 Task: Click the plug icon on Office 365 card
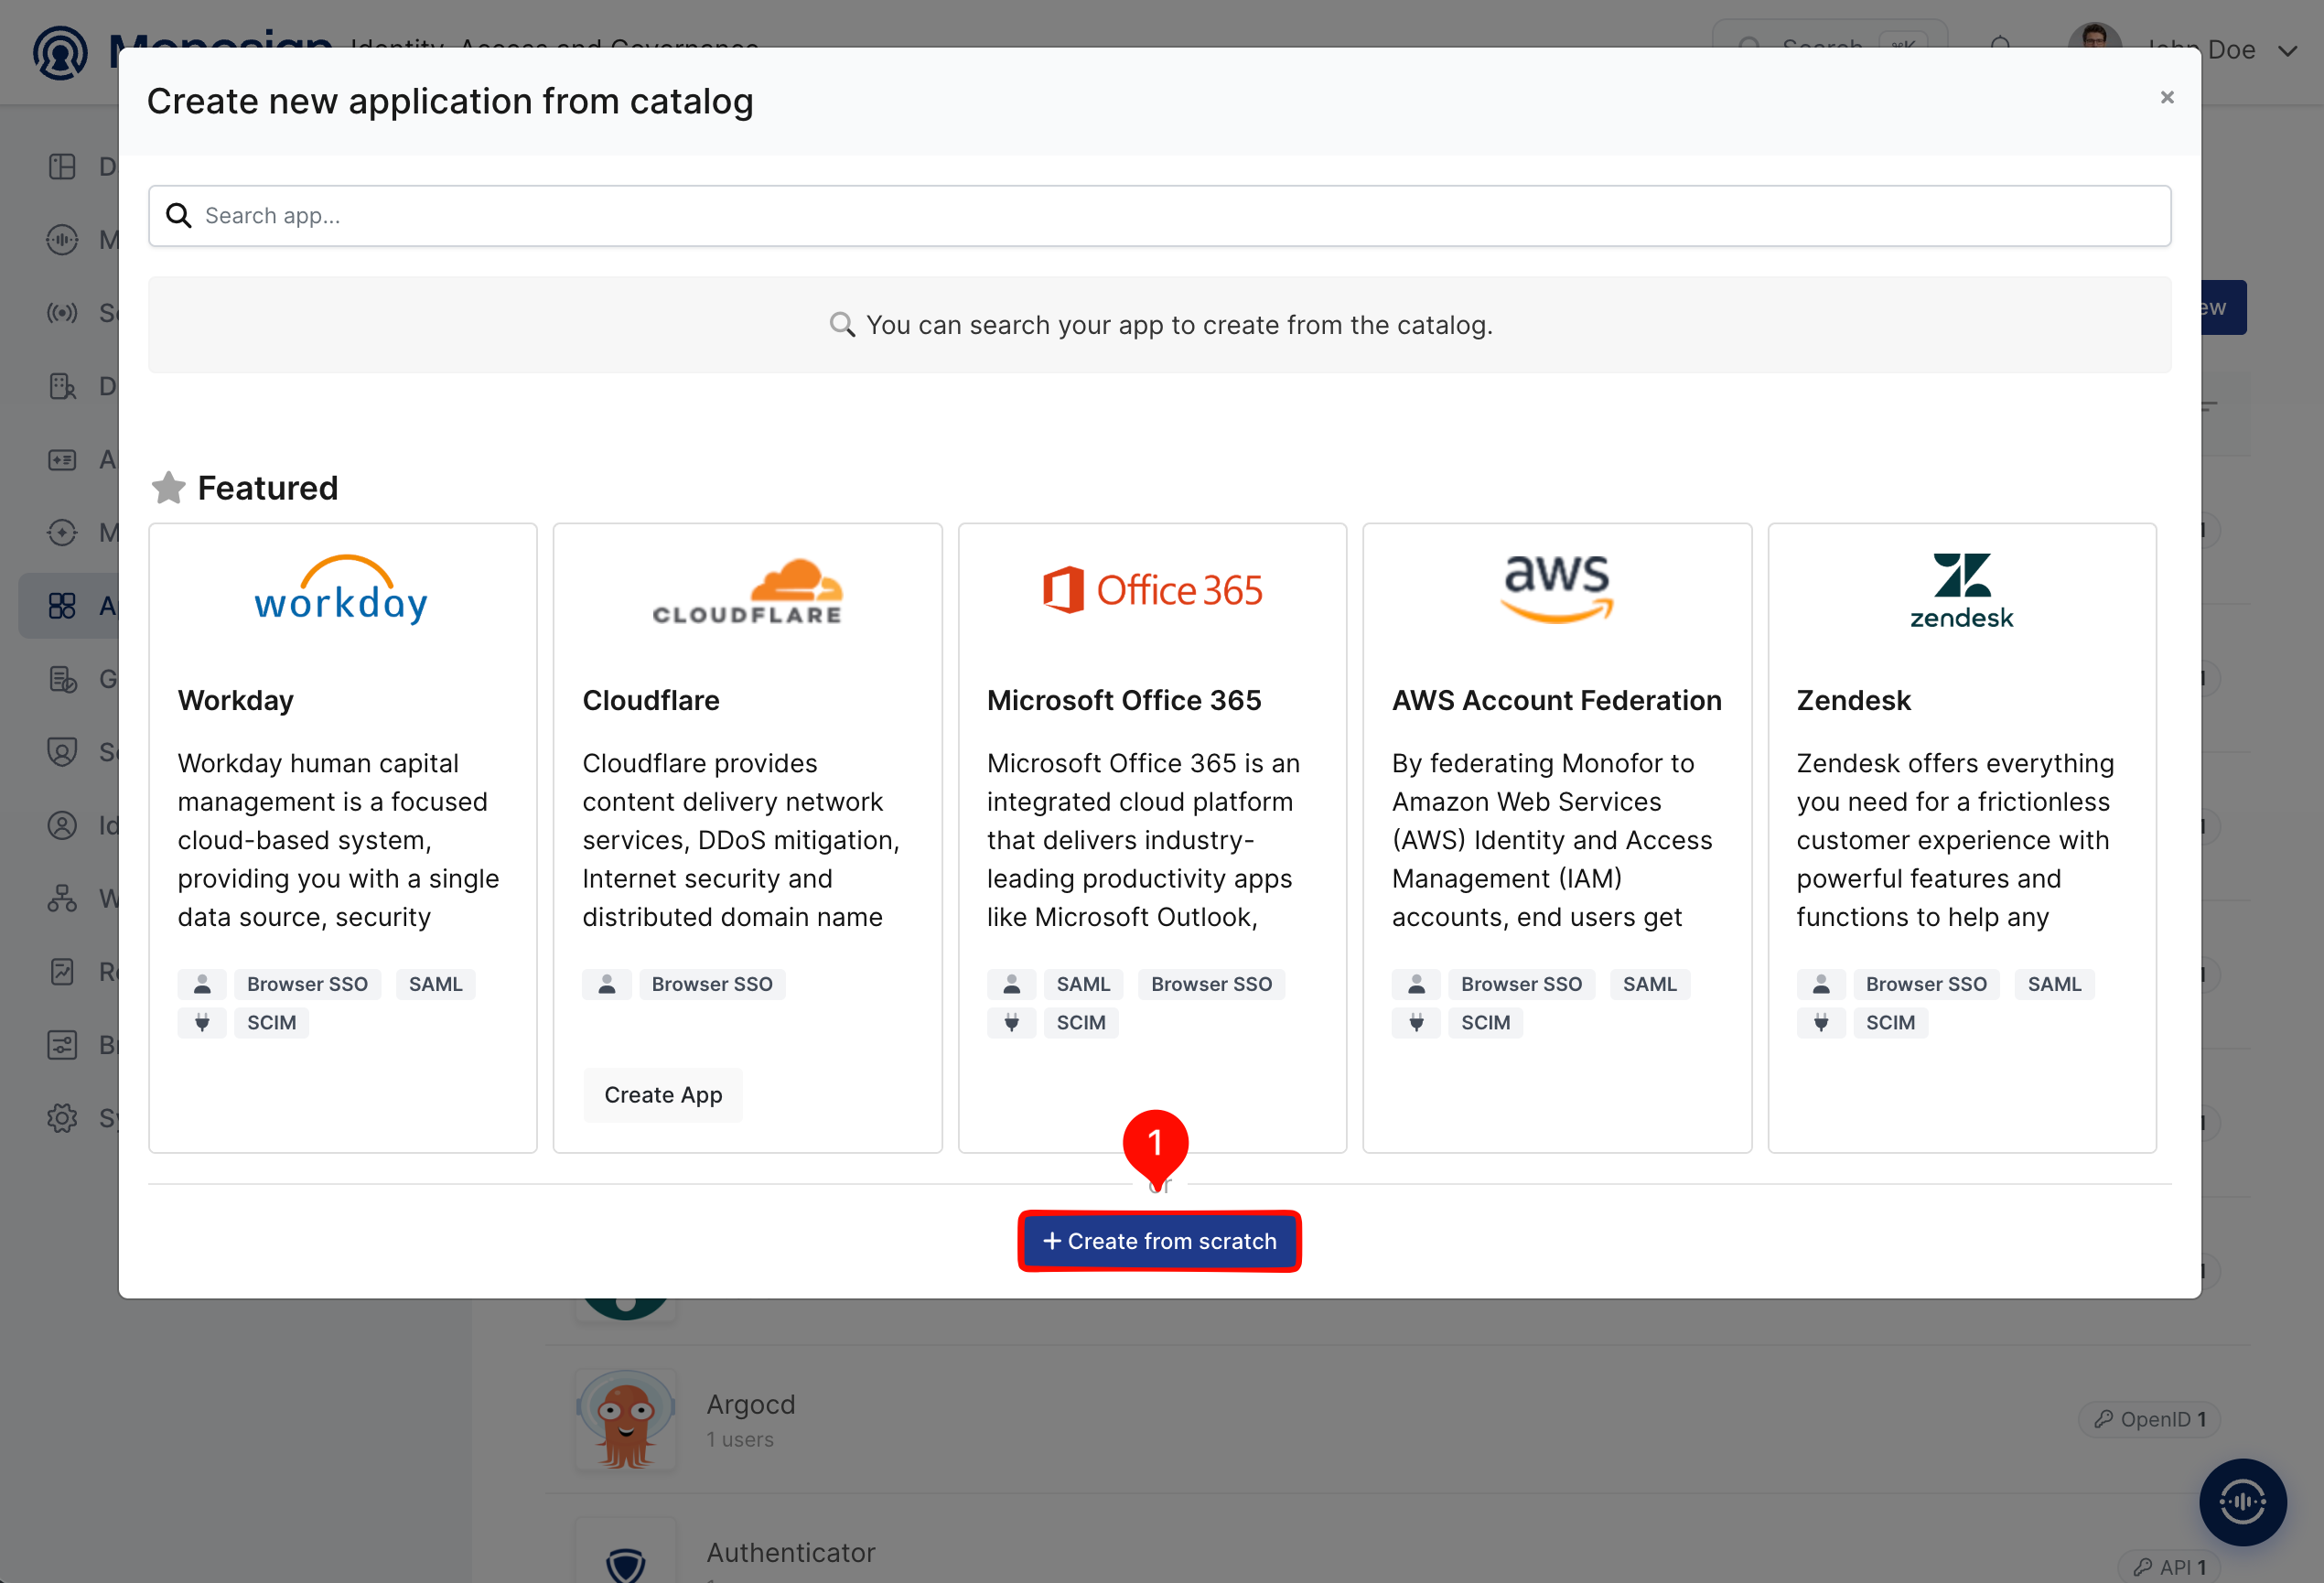[x=1011, y=1022]
